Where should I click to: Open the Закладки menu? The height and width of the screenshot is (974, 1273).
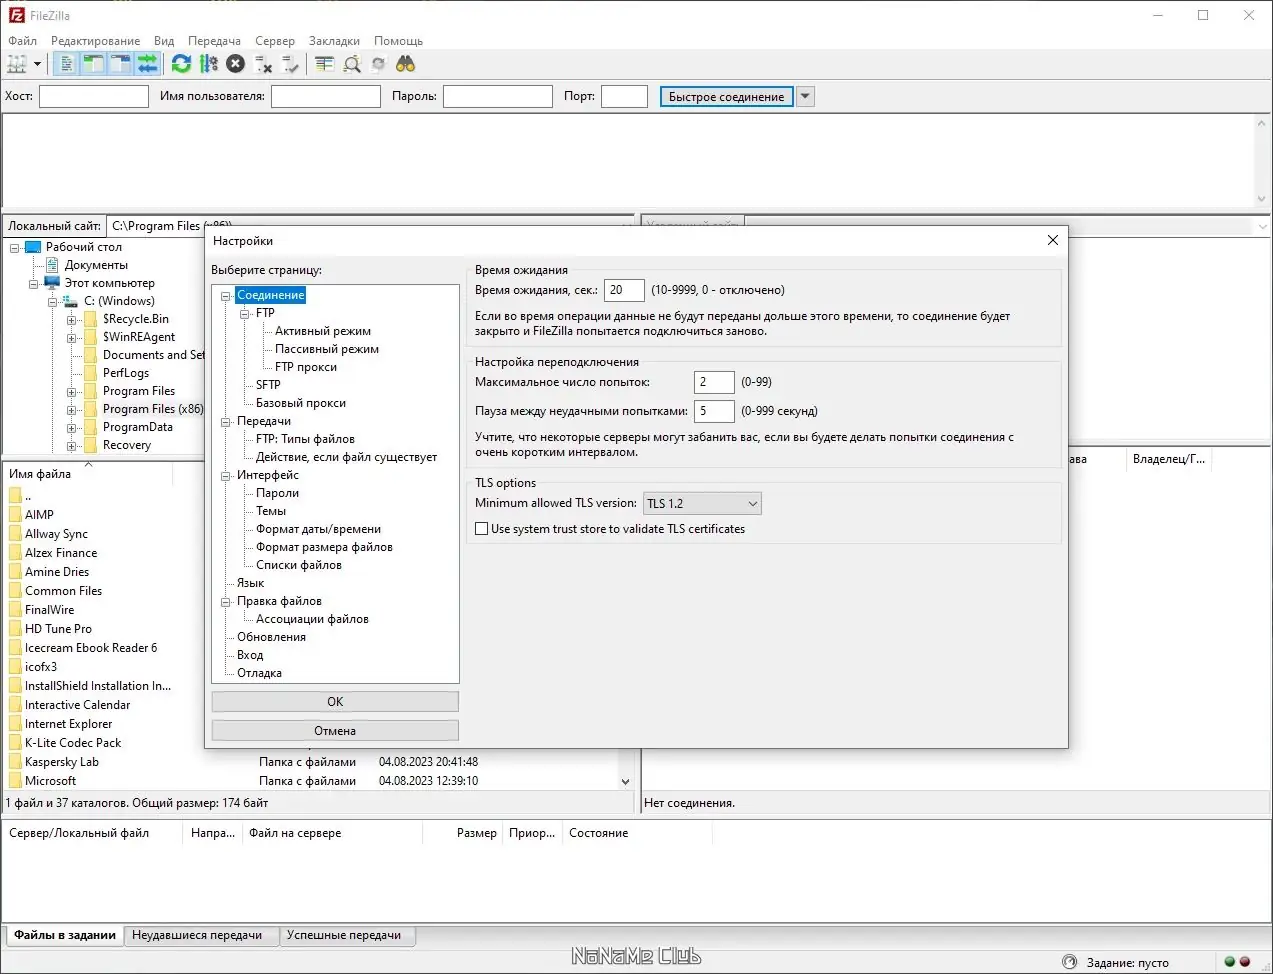coord(334,41)
